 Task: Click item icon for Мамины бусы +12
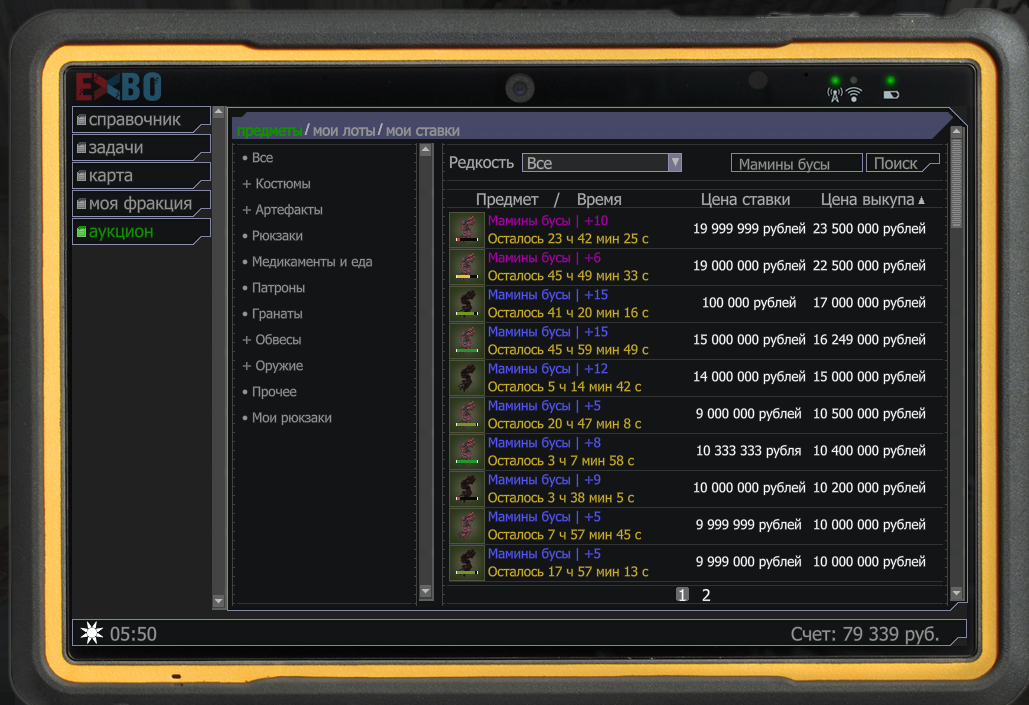pyautogui.click(x=467, y=377)
